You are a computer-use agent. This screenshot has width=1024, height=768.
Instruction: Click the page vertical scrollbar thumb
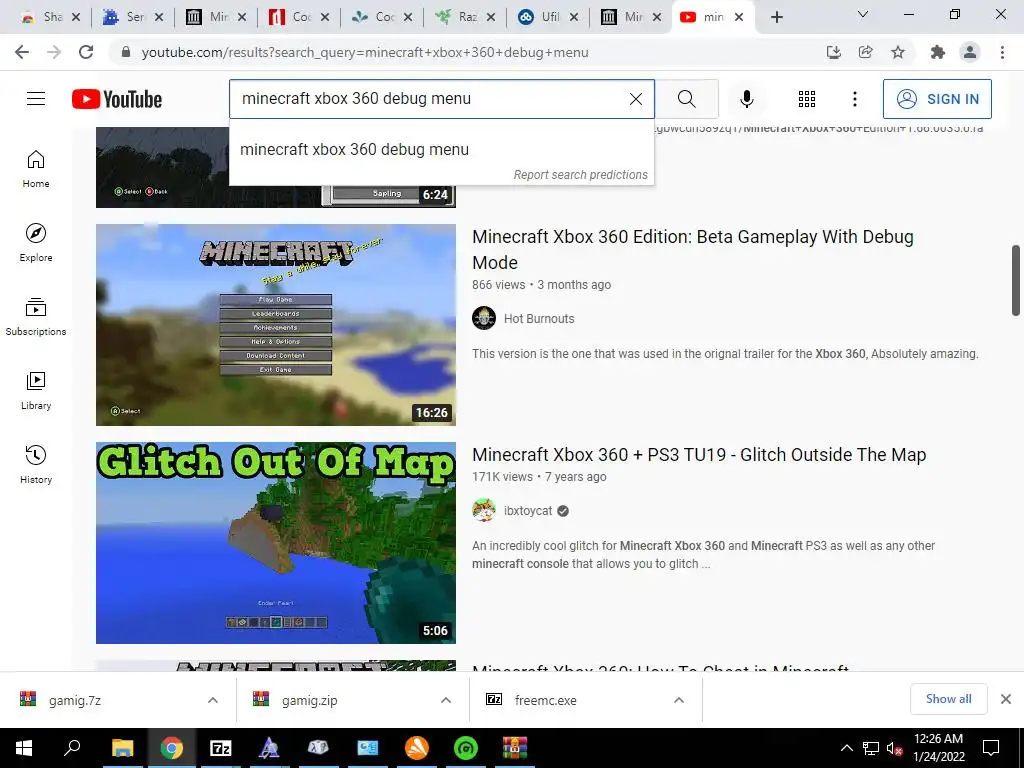coord(1016,280)
